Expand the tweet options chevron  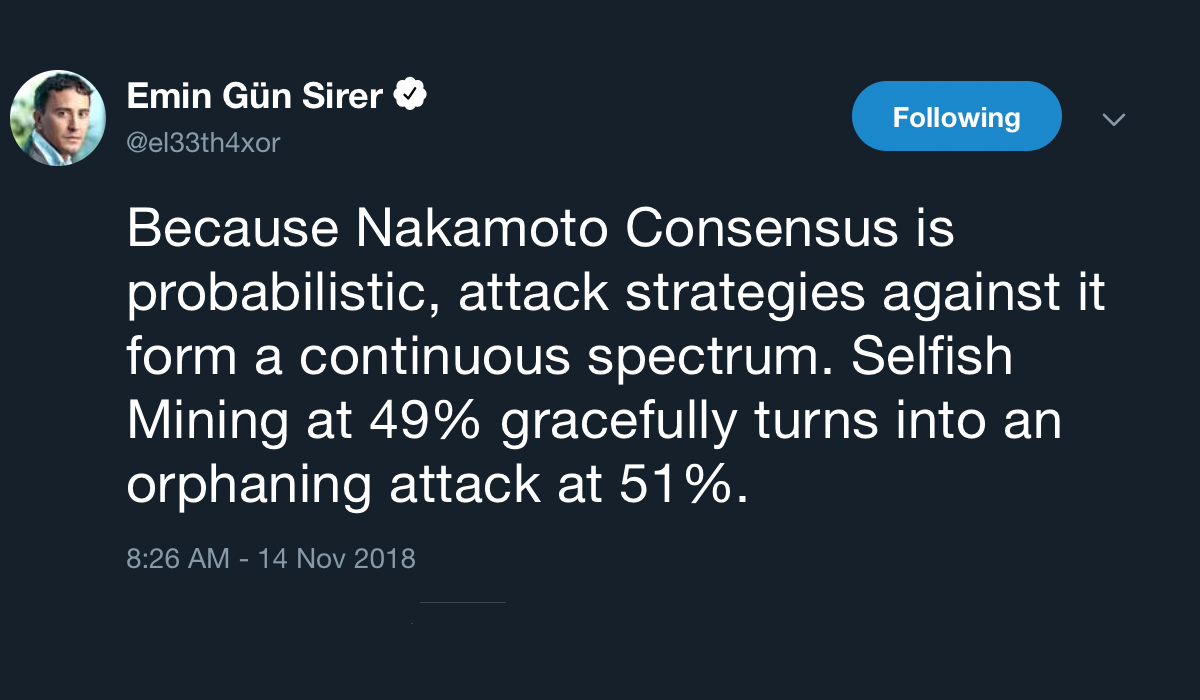[1113, 120]
